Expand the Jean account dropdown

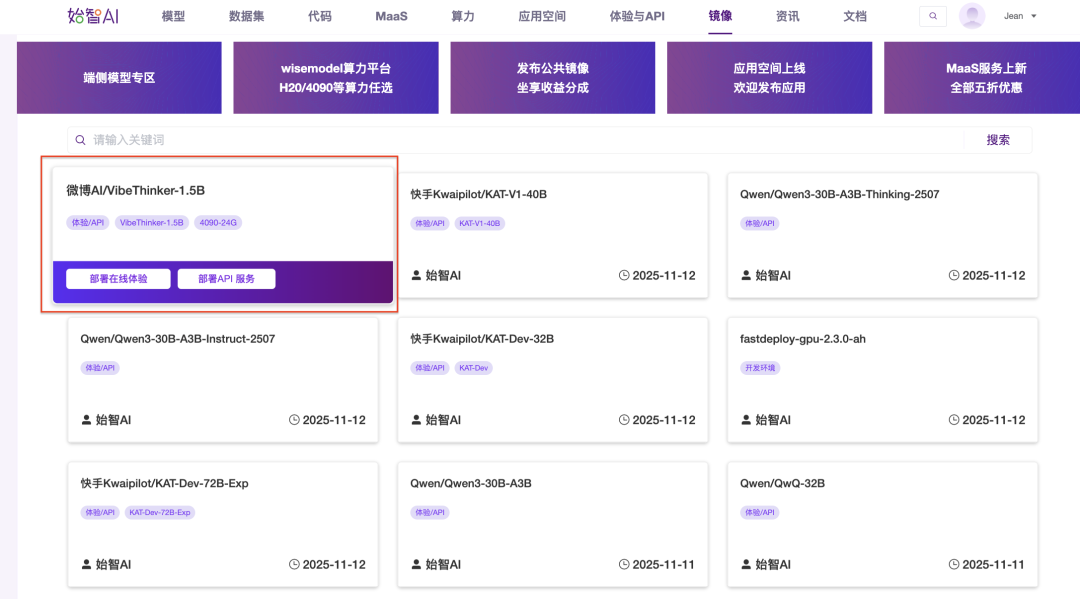pos(1020,16)
